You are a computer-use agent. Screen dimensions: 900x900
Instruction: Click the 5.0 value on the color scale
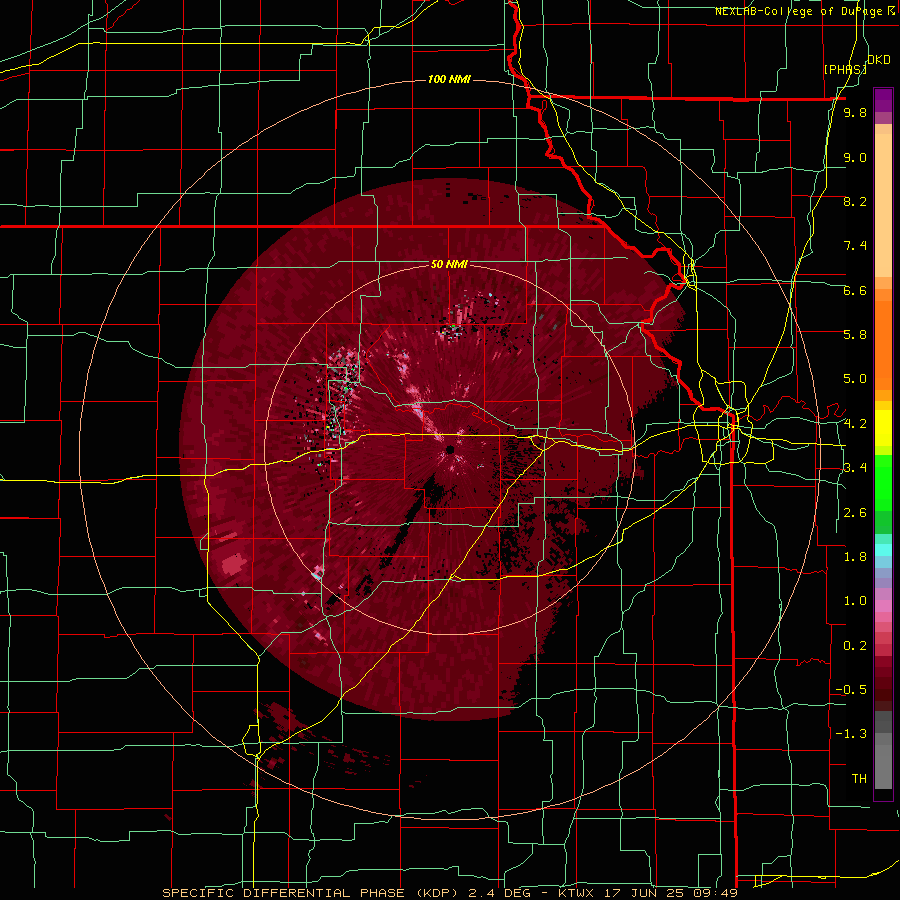point(855,379)
